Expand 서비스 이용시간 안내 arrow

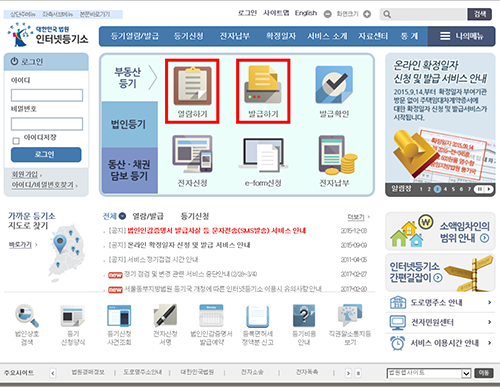489,343
